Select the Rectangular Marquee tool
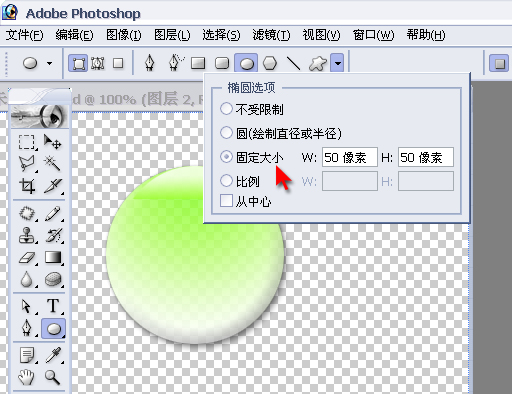Viewport: 512px width, 394px height. 26,142
